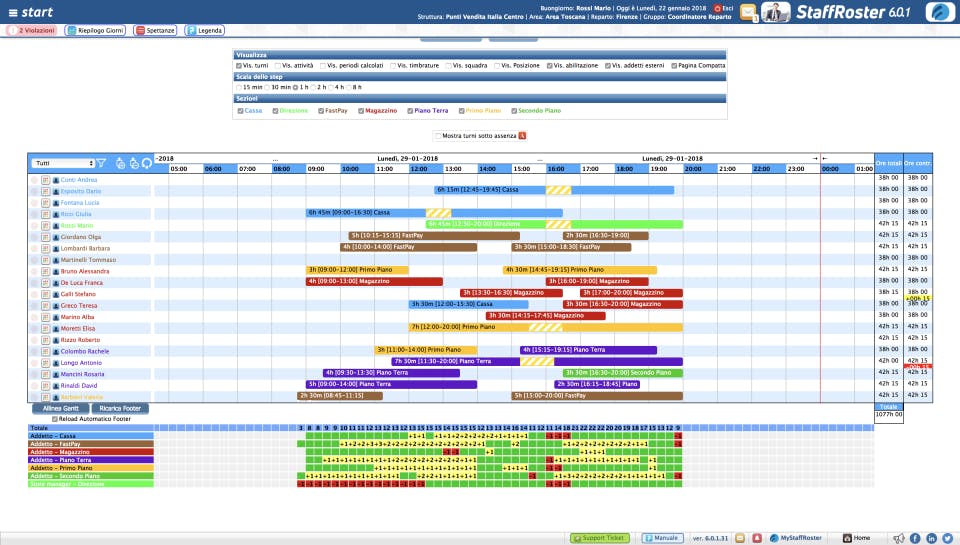Click the Esci logout button
960x545 pixels.
[x=723, y=9]
